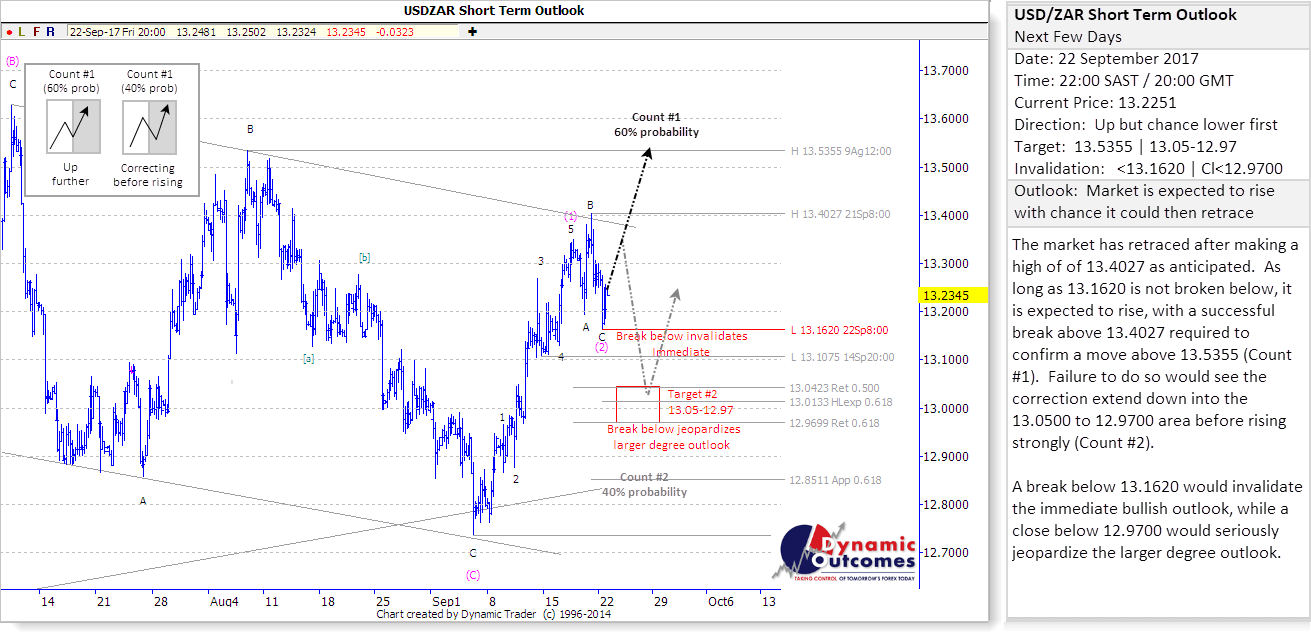Click the Count #2 40% probability annotation
Image resolution: width=1311 pixels, height=634 pixels.
tap(644, 484)
